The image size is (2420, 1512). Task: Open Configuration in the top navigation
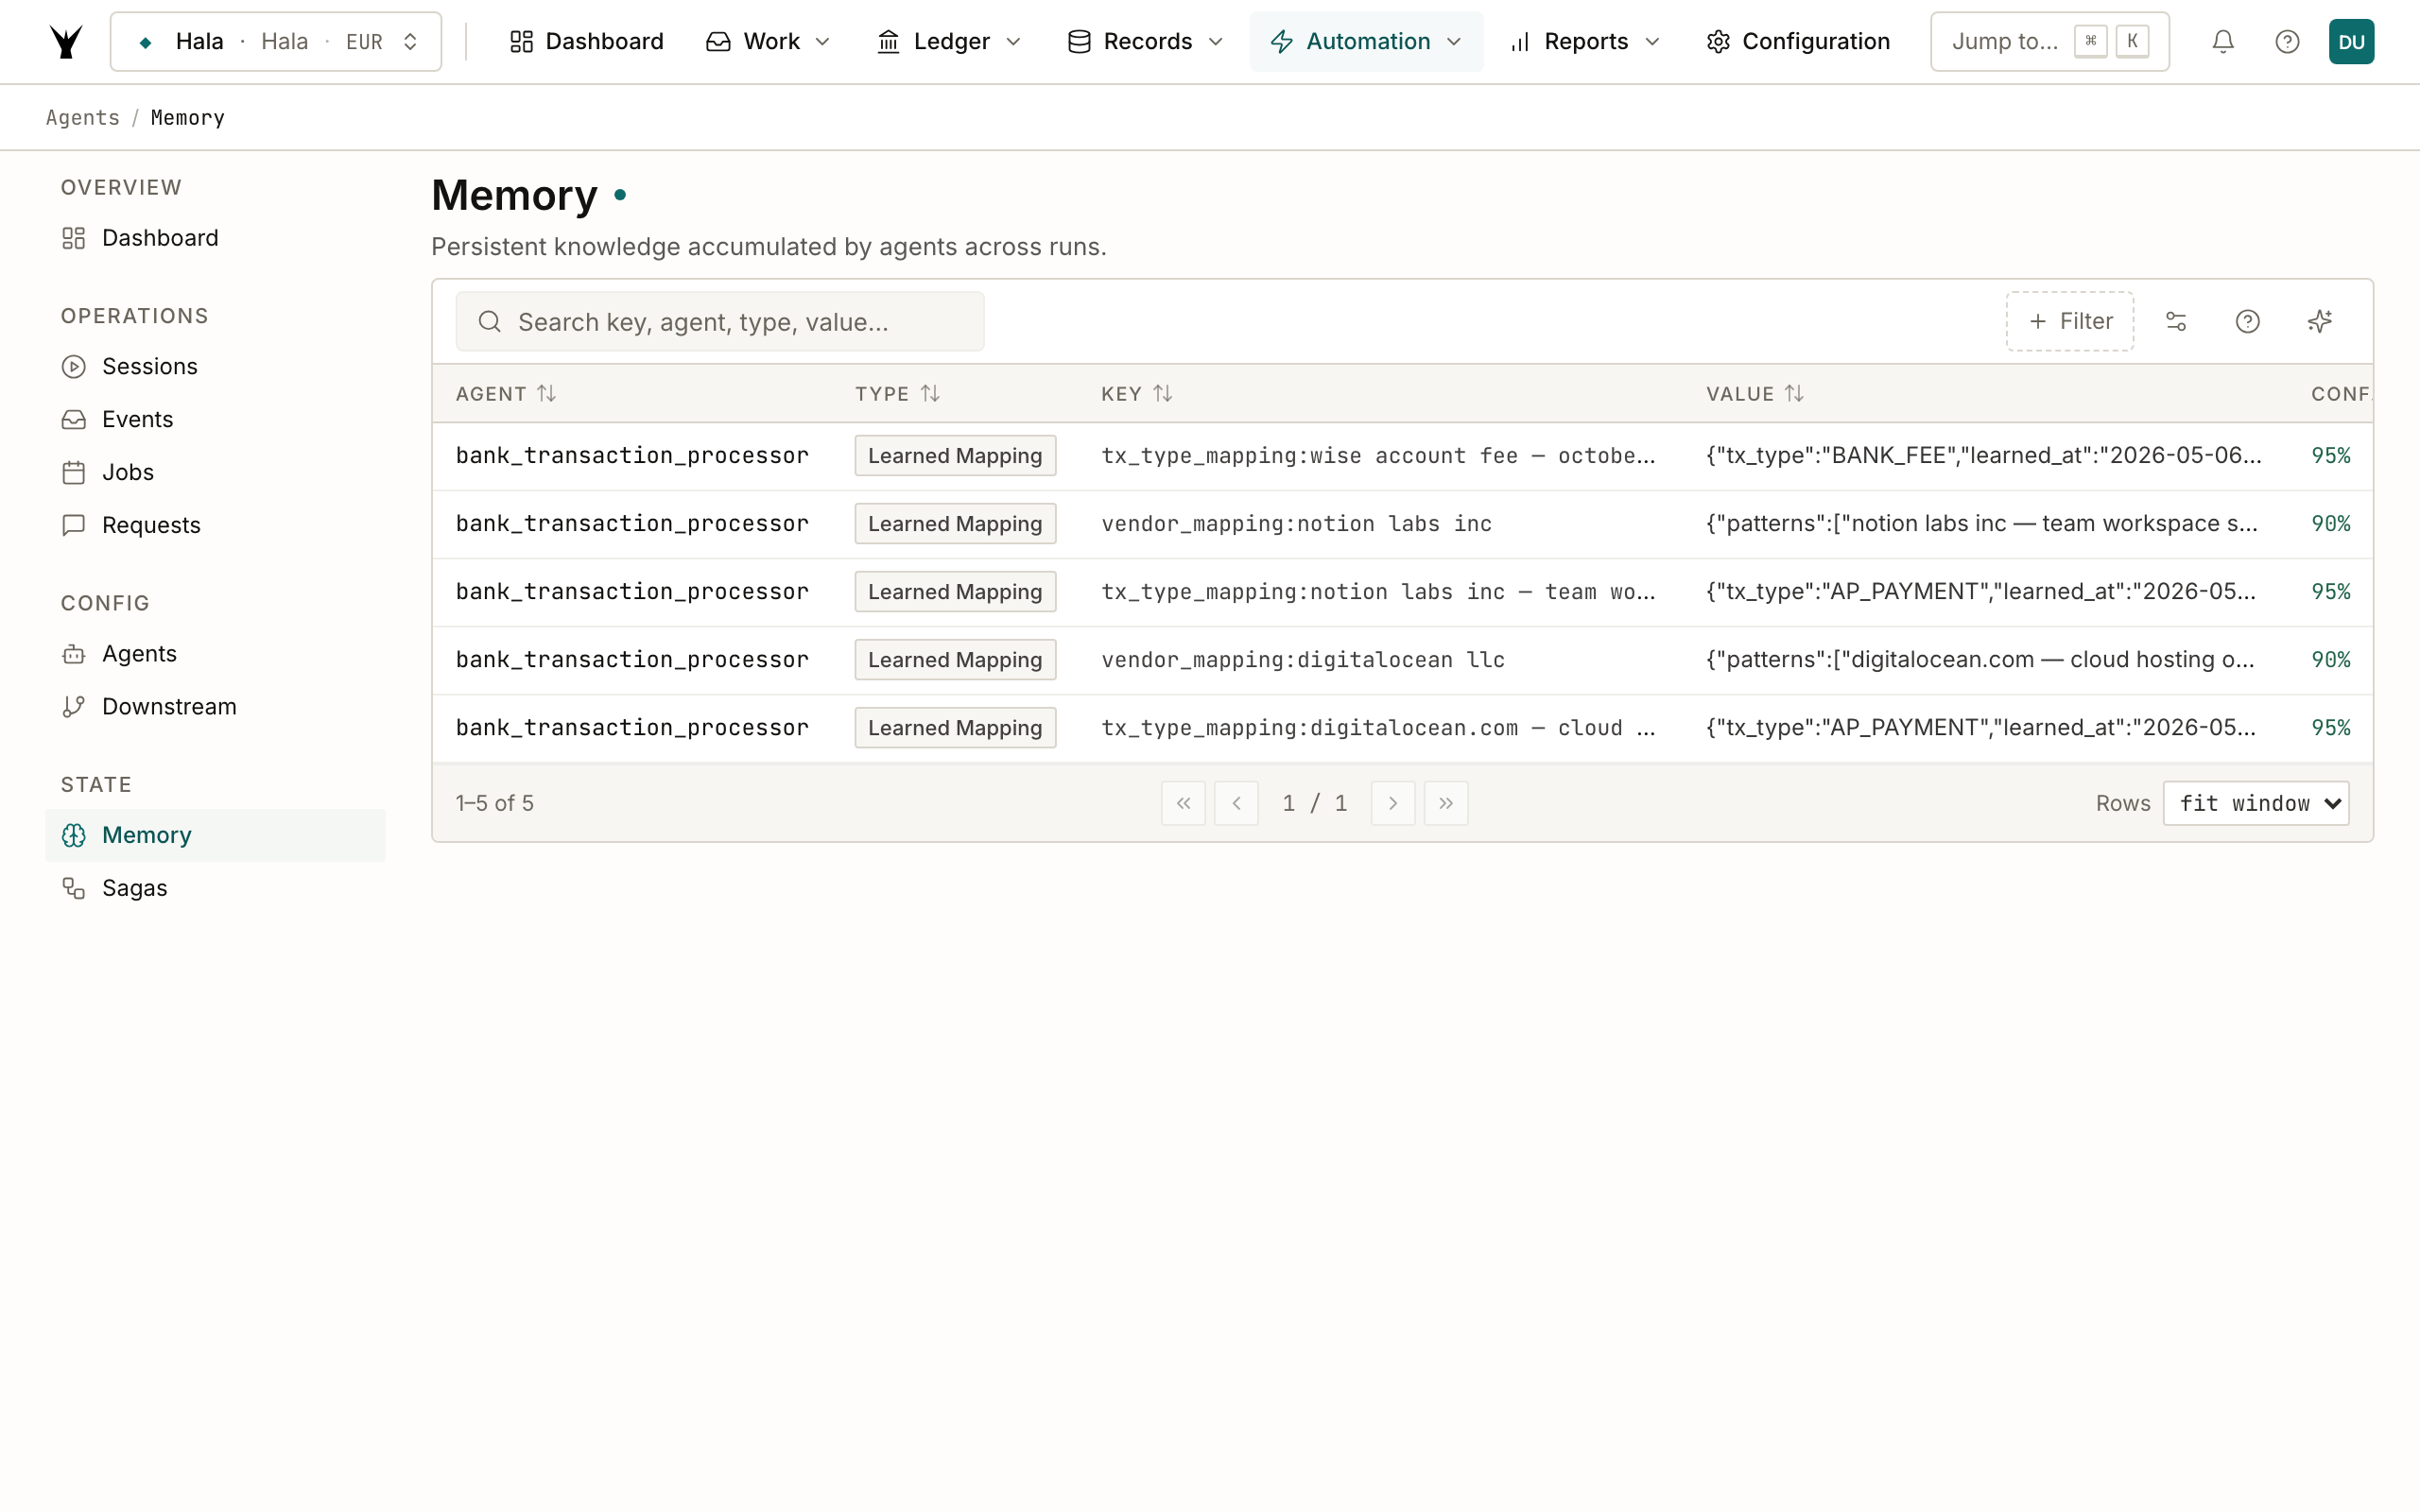click(1798, 42)
